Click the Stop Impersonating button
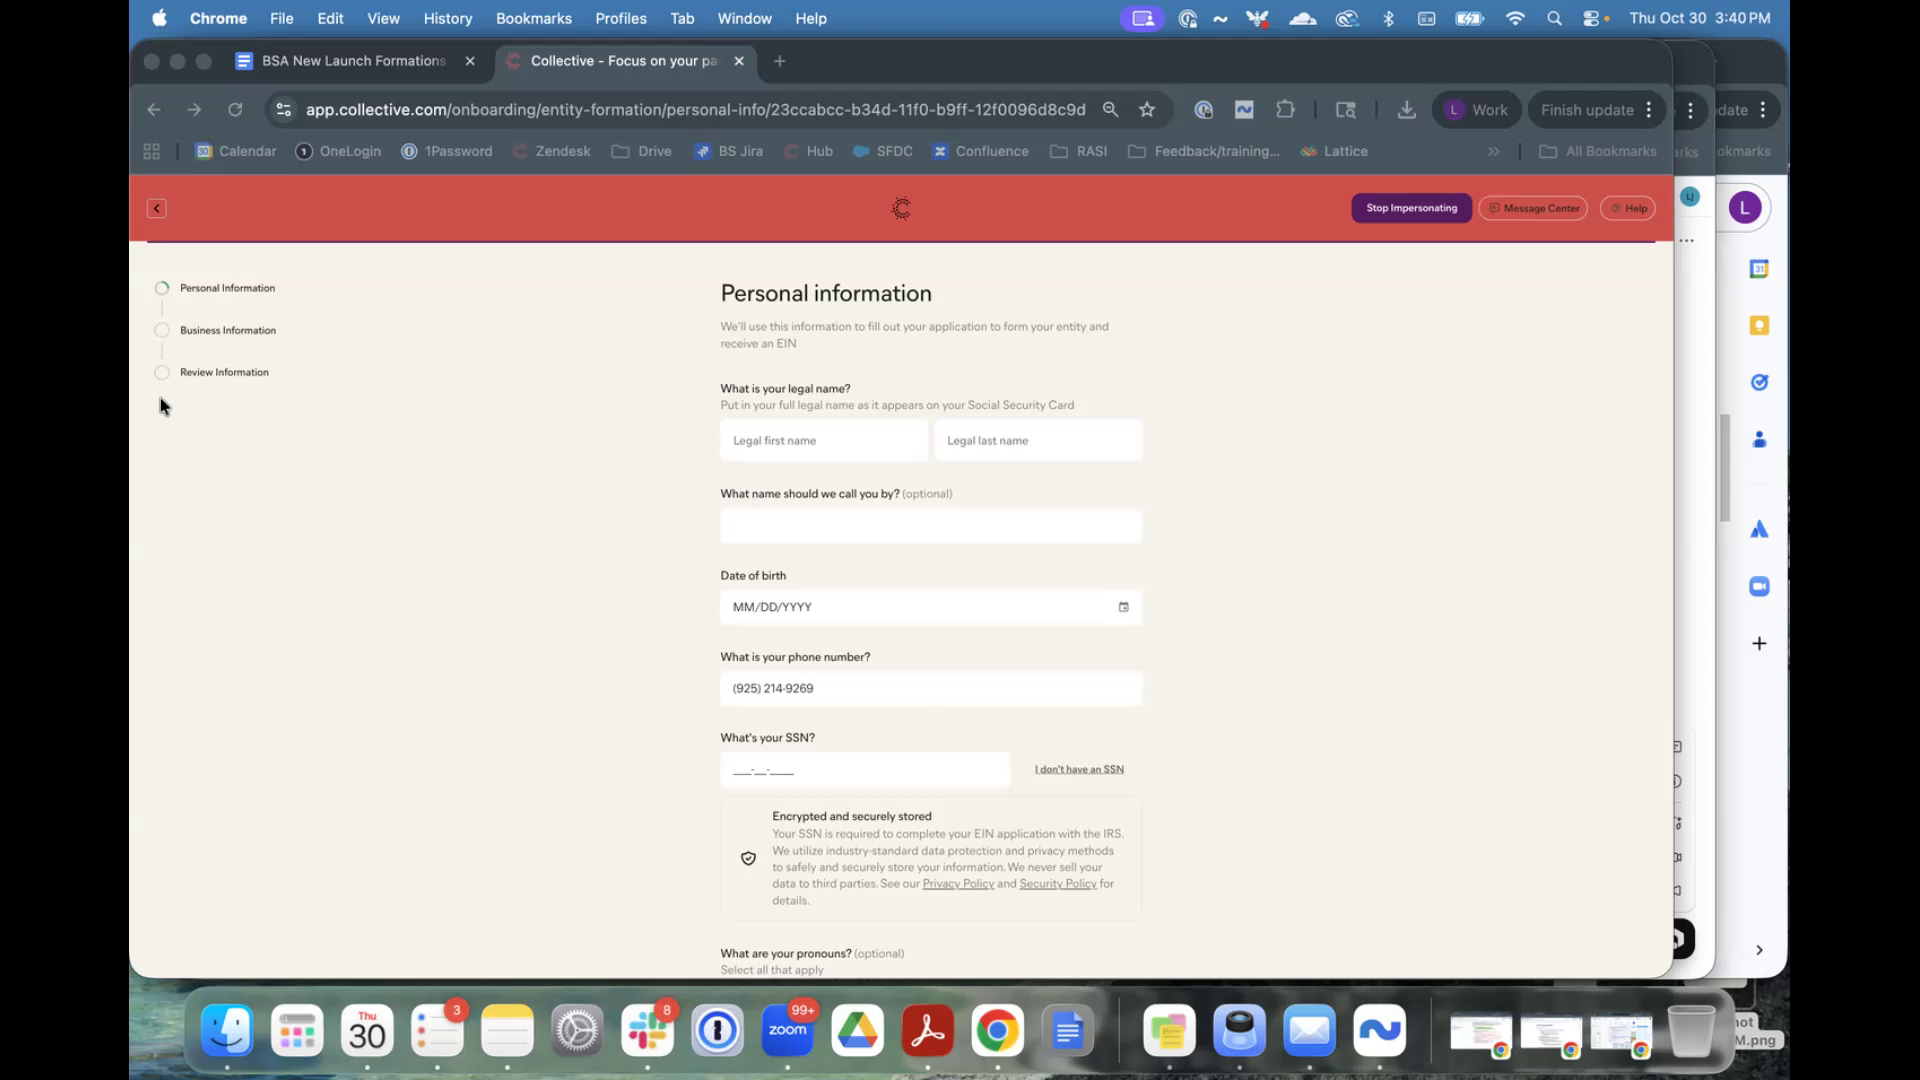The height and width of the screenshot is (1080, 1920). point(1411,208)
